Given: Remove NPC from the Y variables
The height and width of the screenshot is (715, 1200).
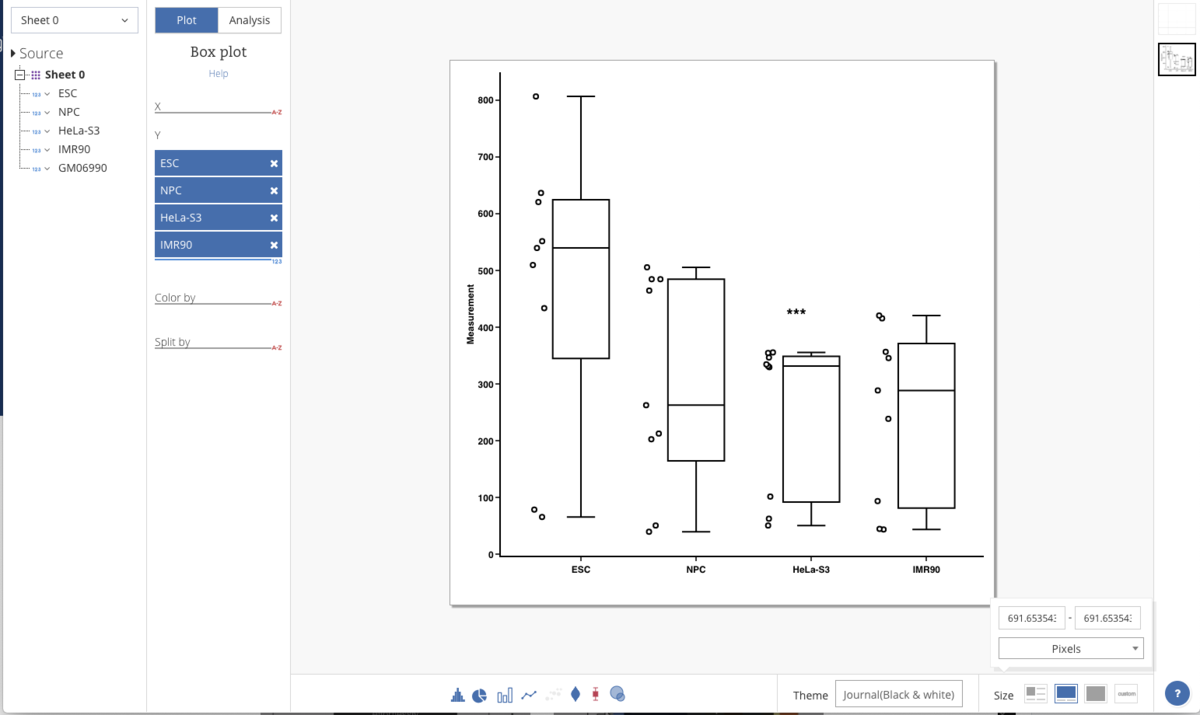Looking at the screenshot, I should 274,190.
